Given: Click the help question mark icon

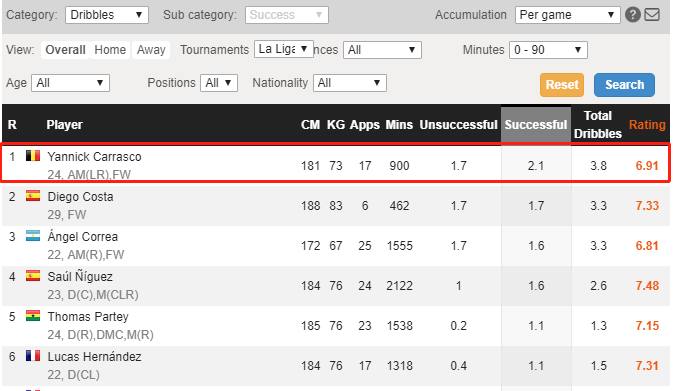Looking at the screenshot, I should tap(633, 15).
